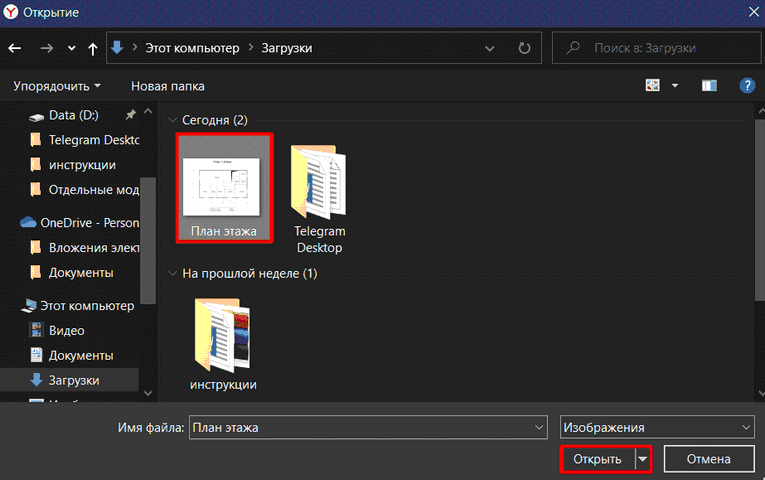Open Telegram Desktop in sidebar

tap(84, 140)
